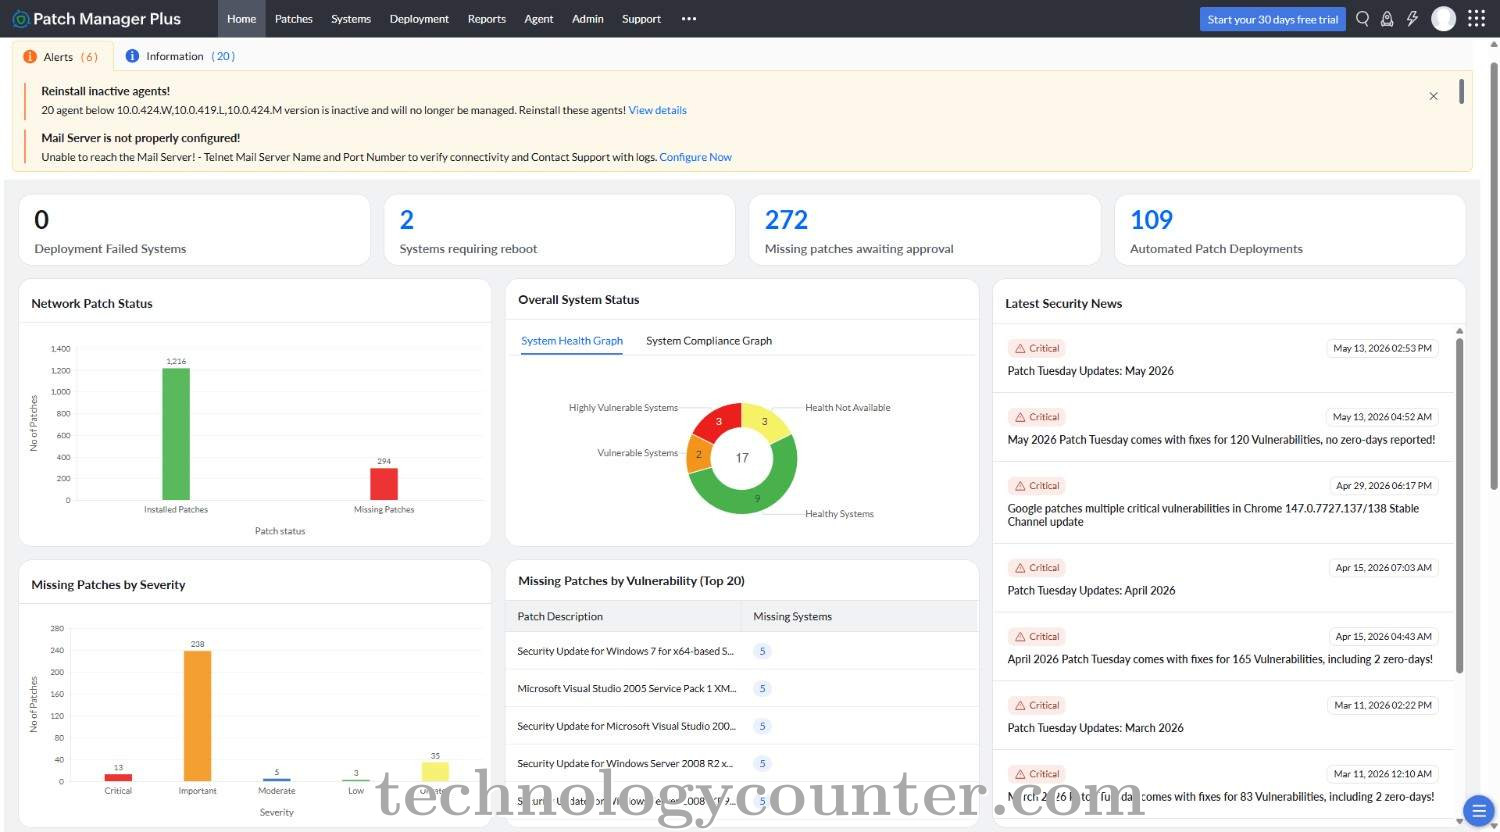Image resolution: width=1500 pixels, height=832 pixels.
Task: Select the yellow Health Not Available donut segment
Action: [x=765, y=422]
